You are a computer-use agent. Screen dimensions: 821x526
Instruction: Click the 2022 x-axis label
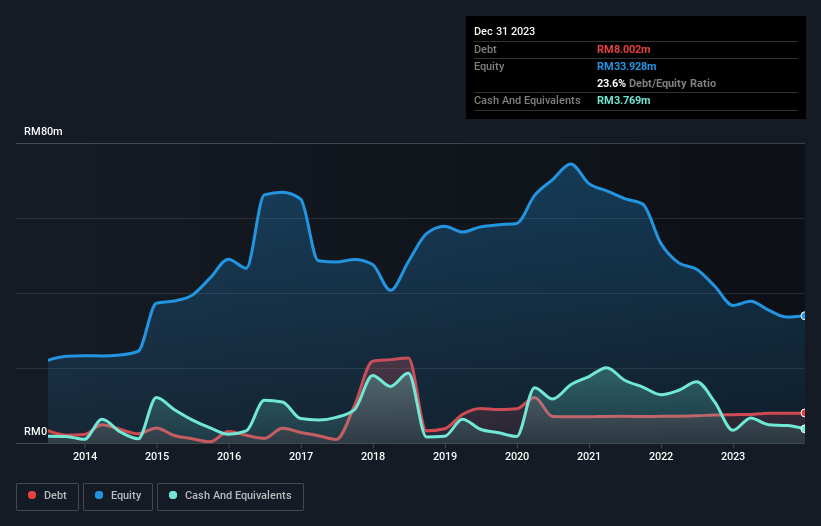click(x=661, y=456)
